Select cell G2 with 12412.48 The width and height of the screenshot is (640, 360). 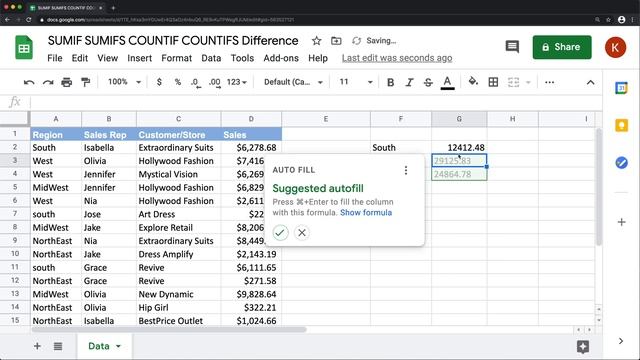tap(459, 147)
